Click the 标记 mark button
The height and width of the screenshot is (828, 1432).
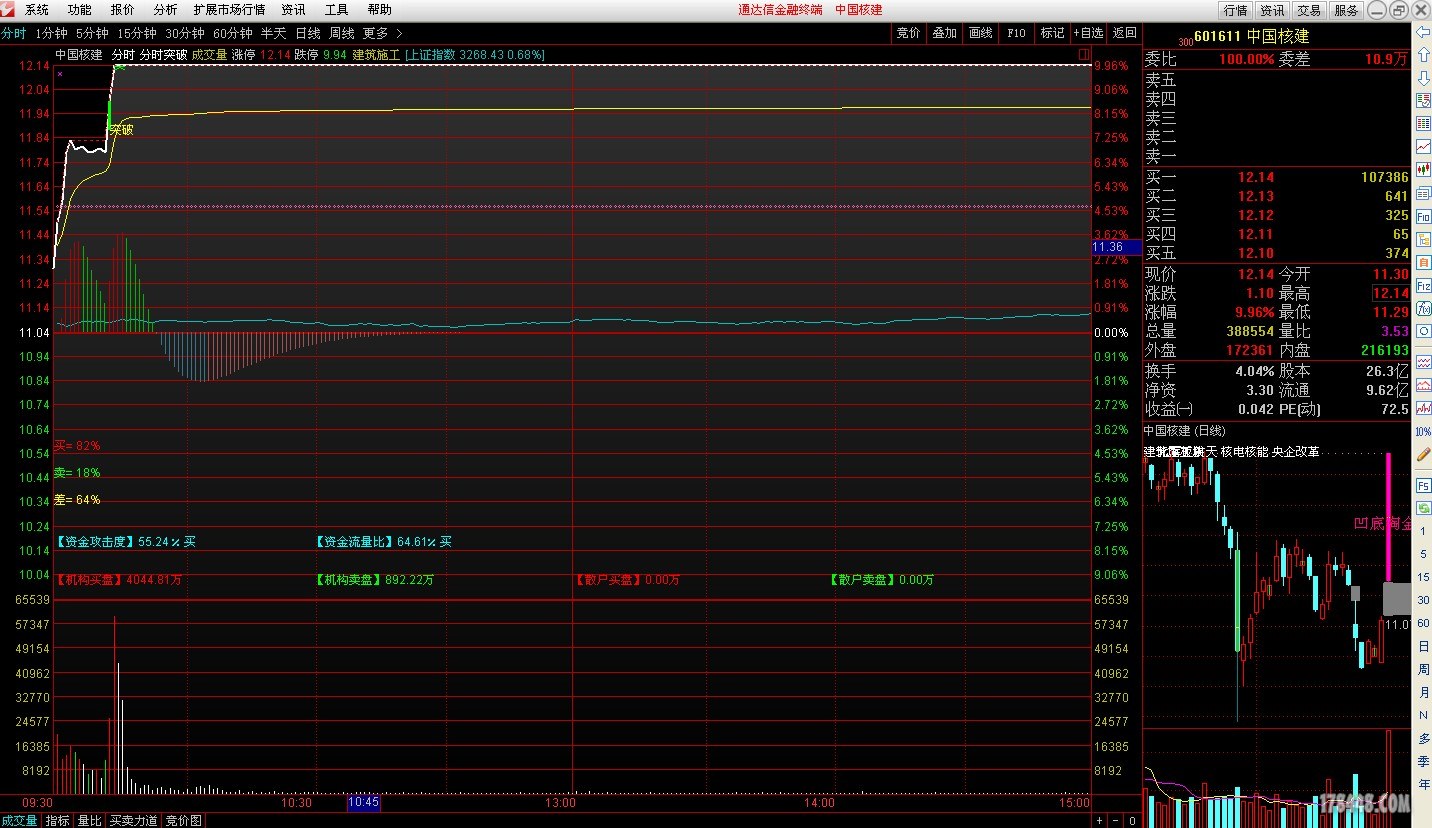click(1052, 33)
